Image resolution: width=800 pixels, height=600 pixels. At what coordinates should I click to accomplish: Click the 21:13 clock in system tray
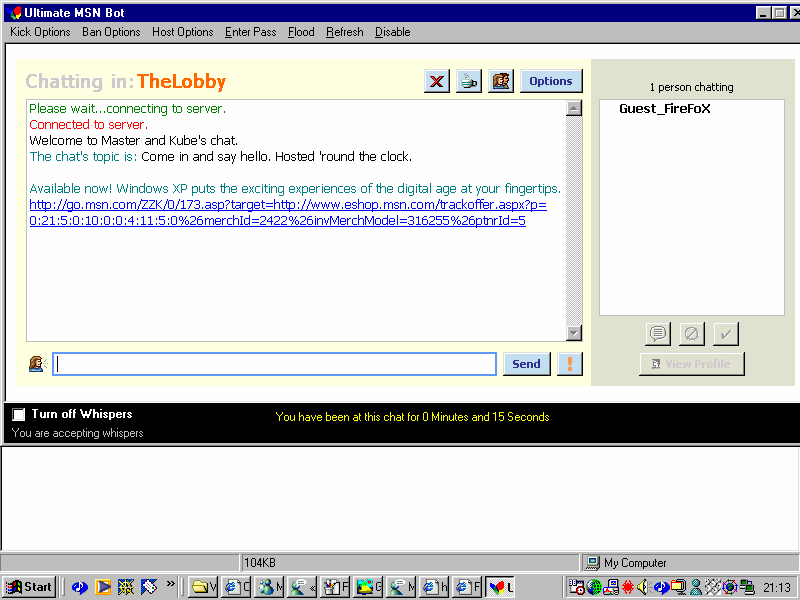coord(777,588)
